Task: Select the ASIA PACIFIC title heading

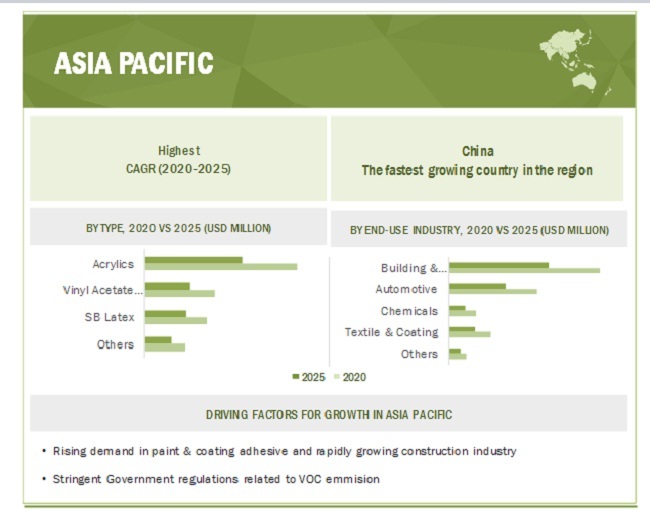Action: (133, 63)
